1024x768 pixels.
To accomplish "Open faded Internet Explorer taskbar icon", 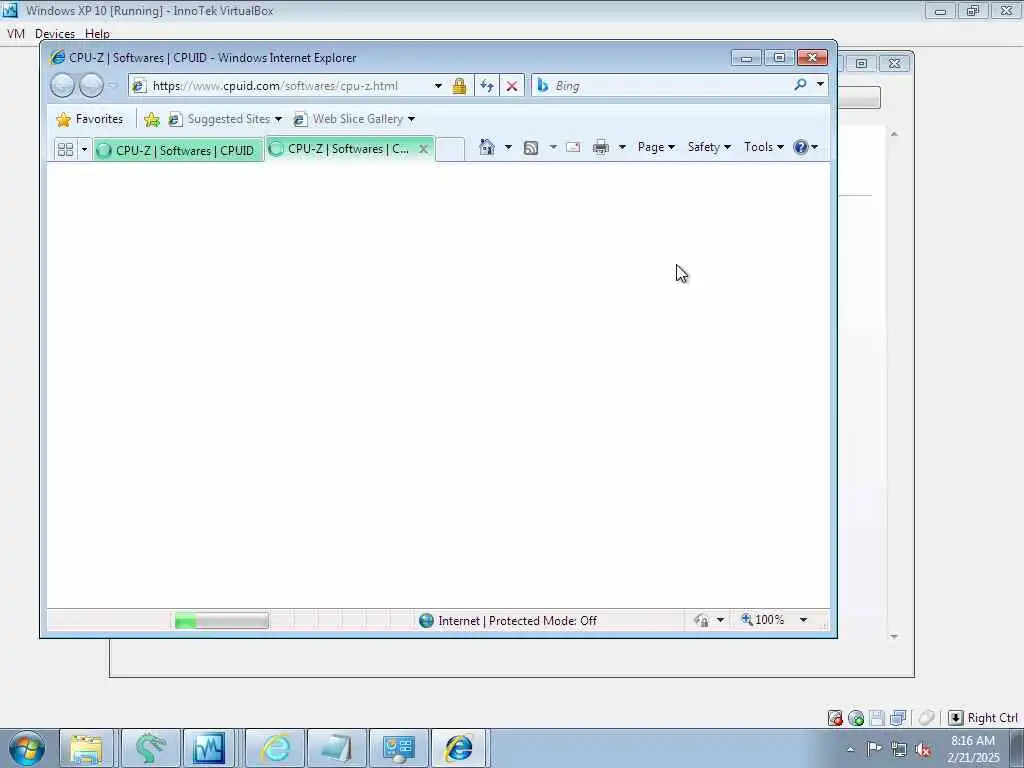I will click(x=275, y=748).
